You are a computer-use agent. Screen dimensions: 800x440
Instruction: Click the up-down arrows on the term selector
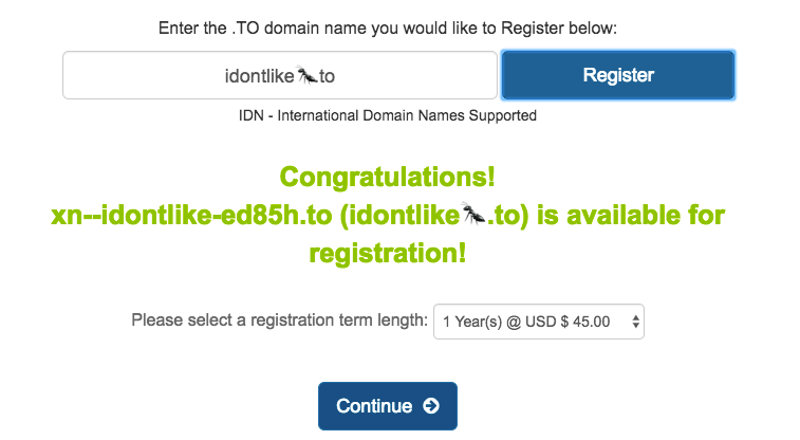click(635, 322)
